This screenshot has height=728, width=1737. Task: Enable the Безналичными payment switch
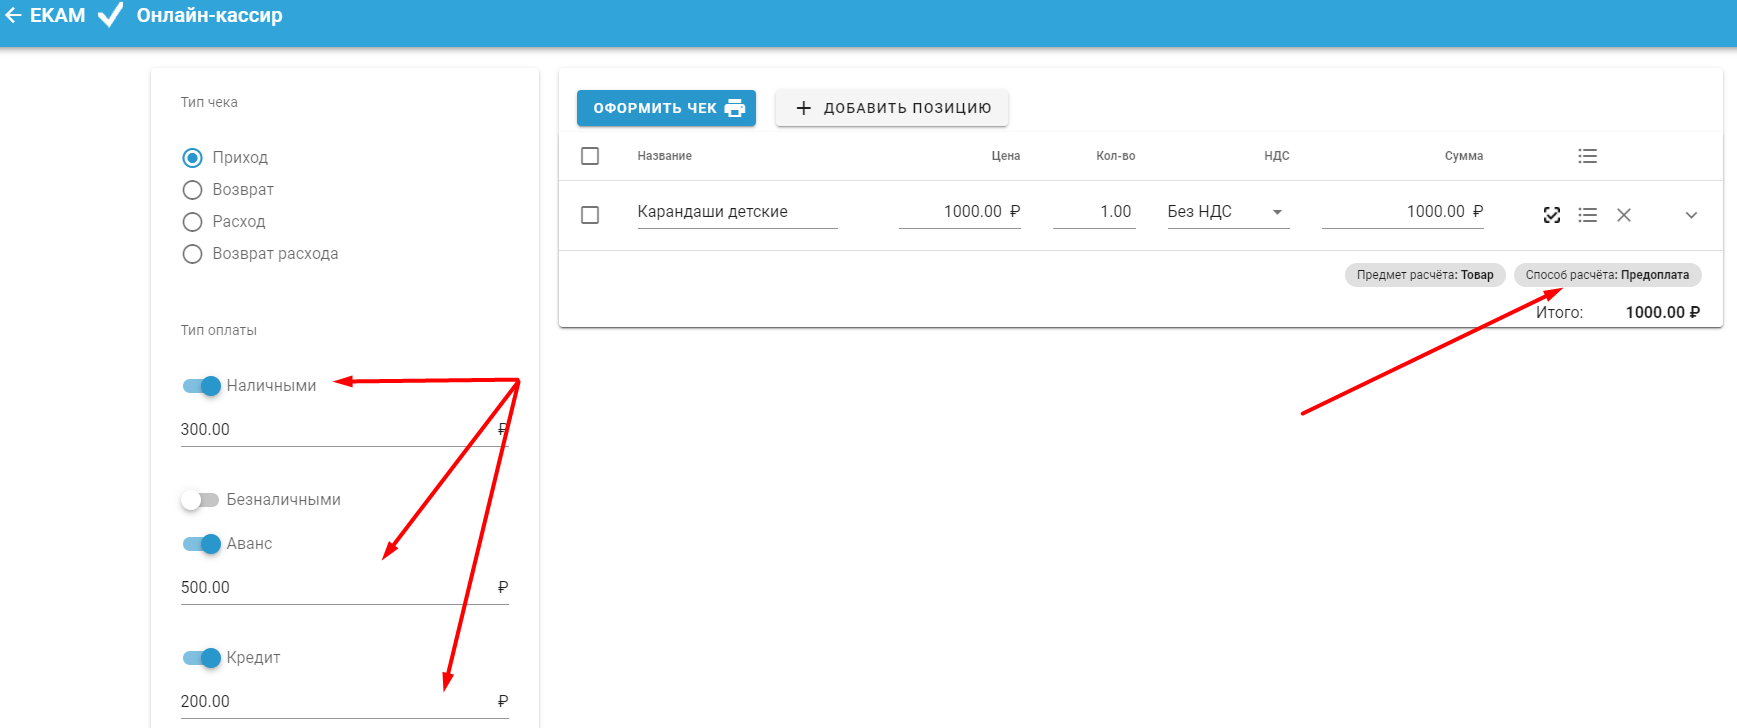pos(200,500)
